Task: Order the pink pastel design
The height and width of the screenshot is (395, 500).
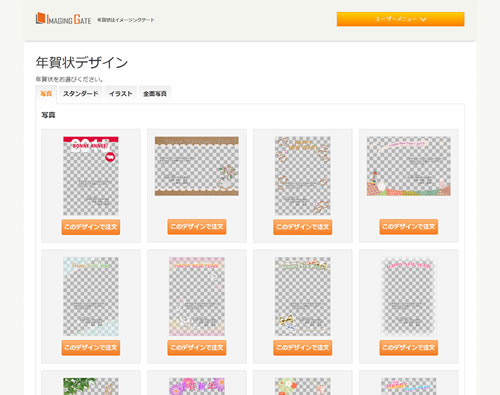Action: (197, 348)
